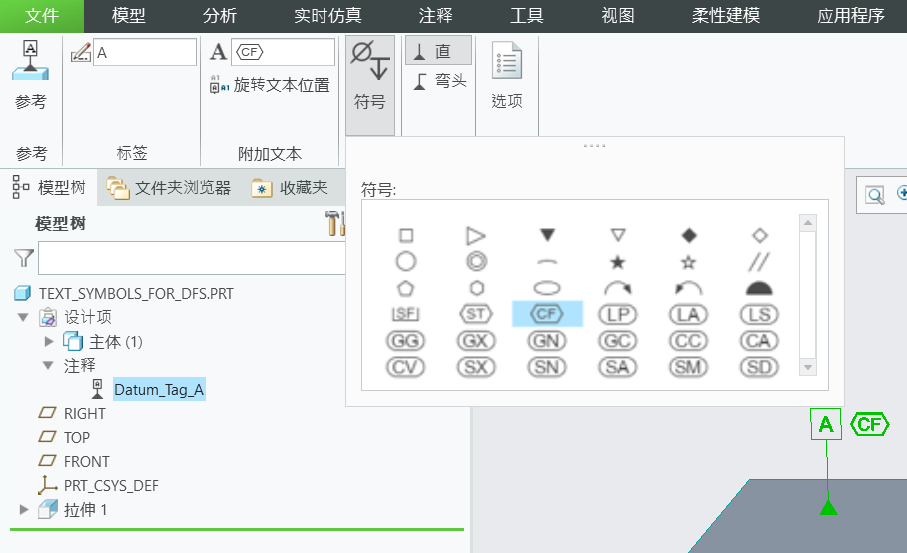This screenshot has height=553, width=907.
Task: Click the 旋转文本位置 rotate text icon
Action: tap(220, 85)
